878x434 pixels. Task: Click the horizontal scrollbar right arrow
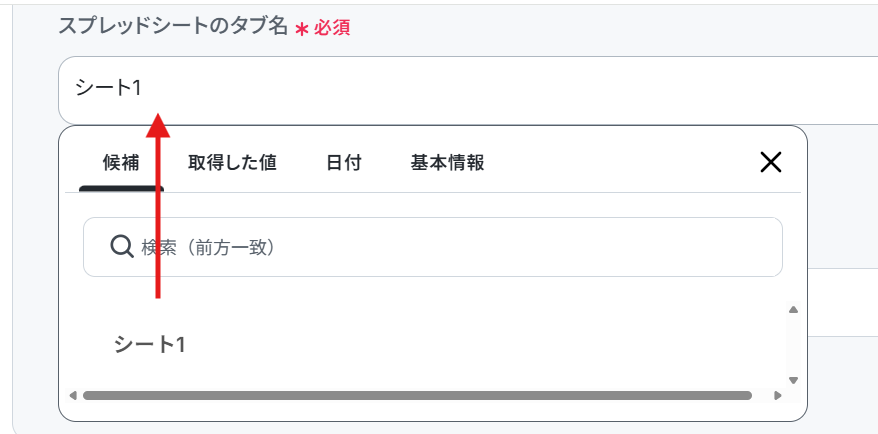click(x=779, y=396)
